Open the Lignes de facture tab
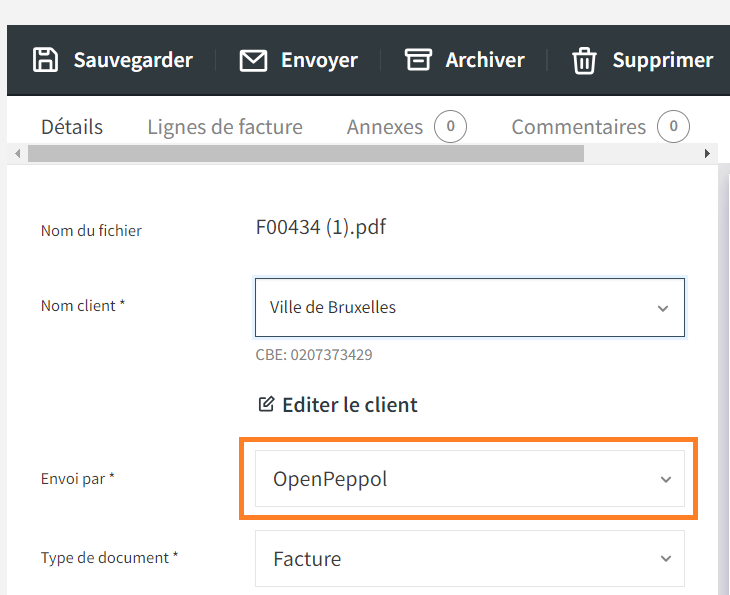This screenshot has width=730, height=595. 225,127
